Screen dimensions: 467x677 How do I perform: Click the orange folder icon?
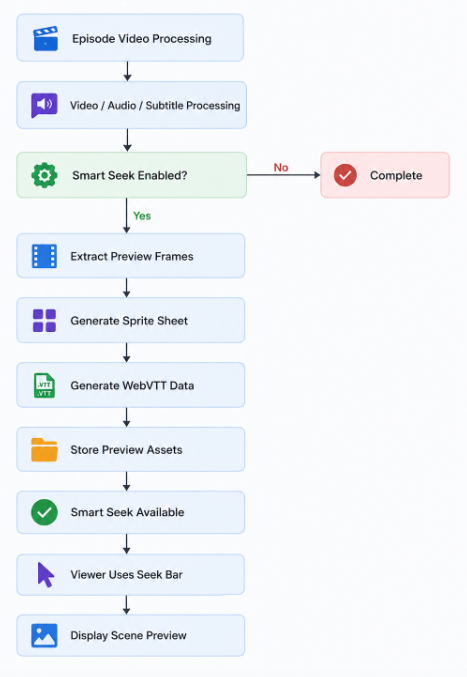44,449
